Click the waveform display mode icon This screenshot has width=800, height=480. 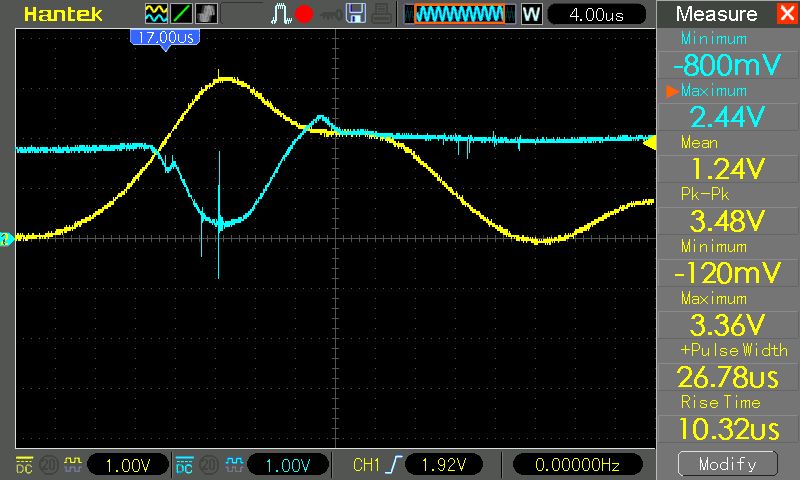point(156,14)
